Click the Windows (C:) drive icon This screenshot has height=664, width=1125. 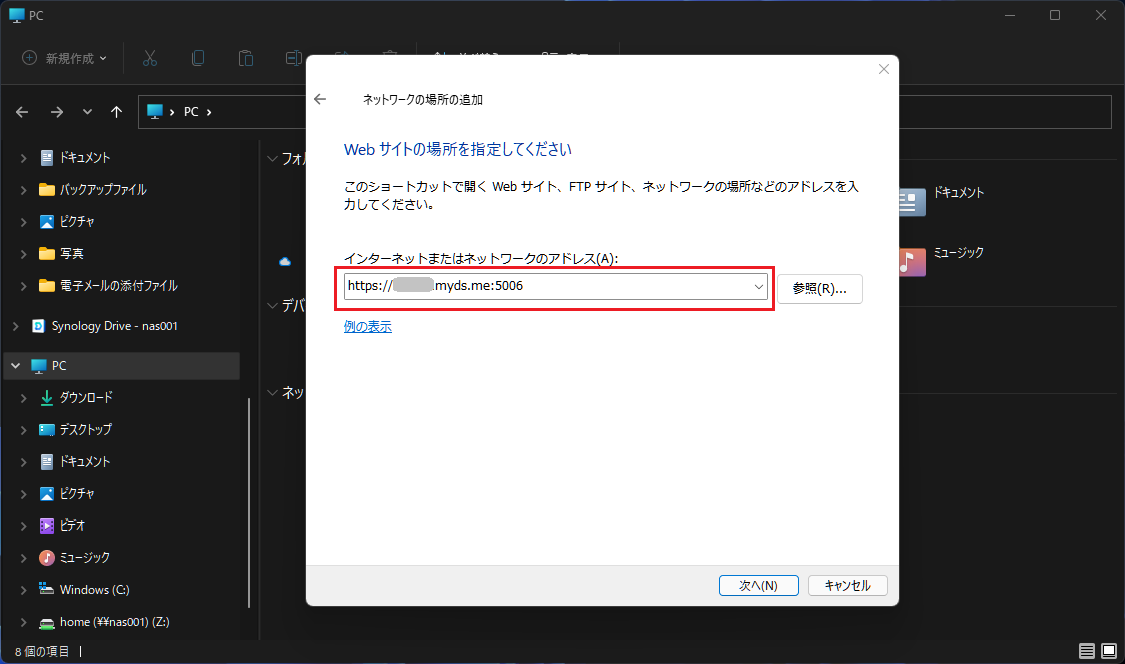click(47, 589)
